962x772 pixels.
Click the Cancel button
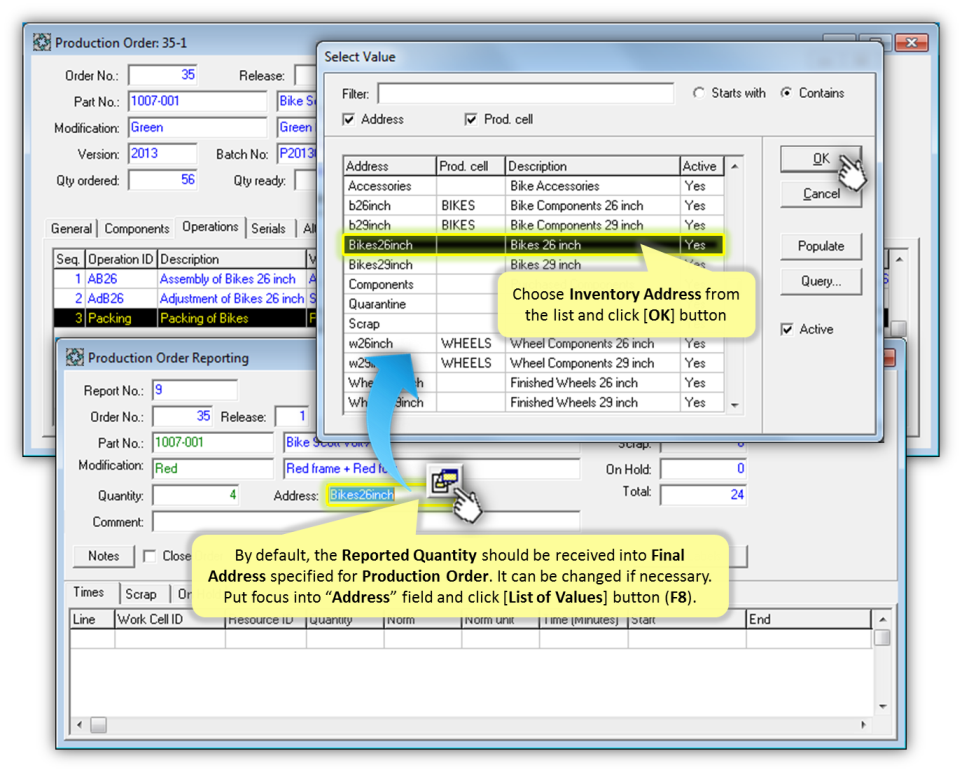point(820,194)
